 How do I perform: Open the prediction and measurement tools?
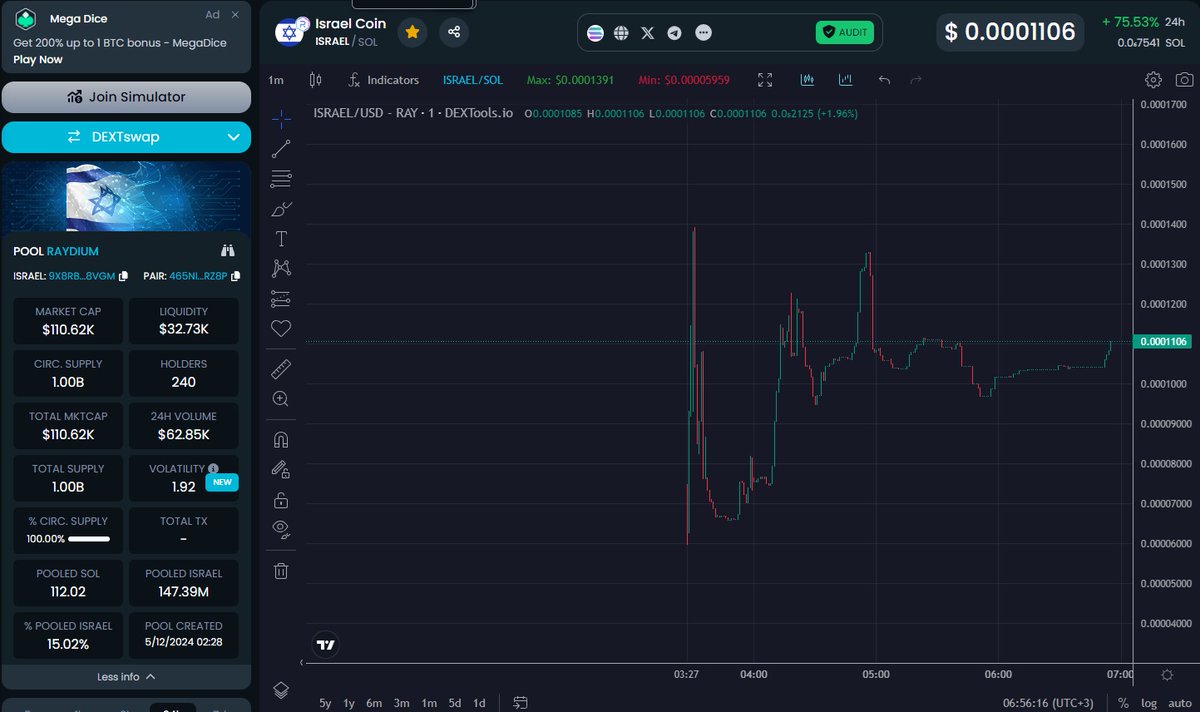[x=281, y=298]
